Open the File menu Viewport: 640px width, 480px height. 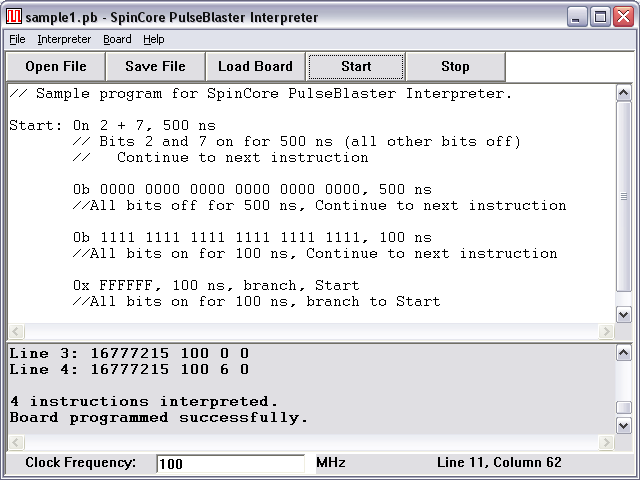(x=17, y=39)
